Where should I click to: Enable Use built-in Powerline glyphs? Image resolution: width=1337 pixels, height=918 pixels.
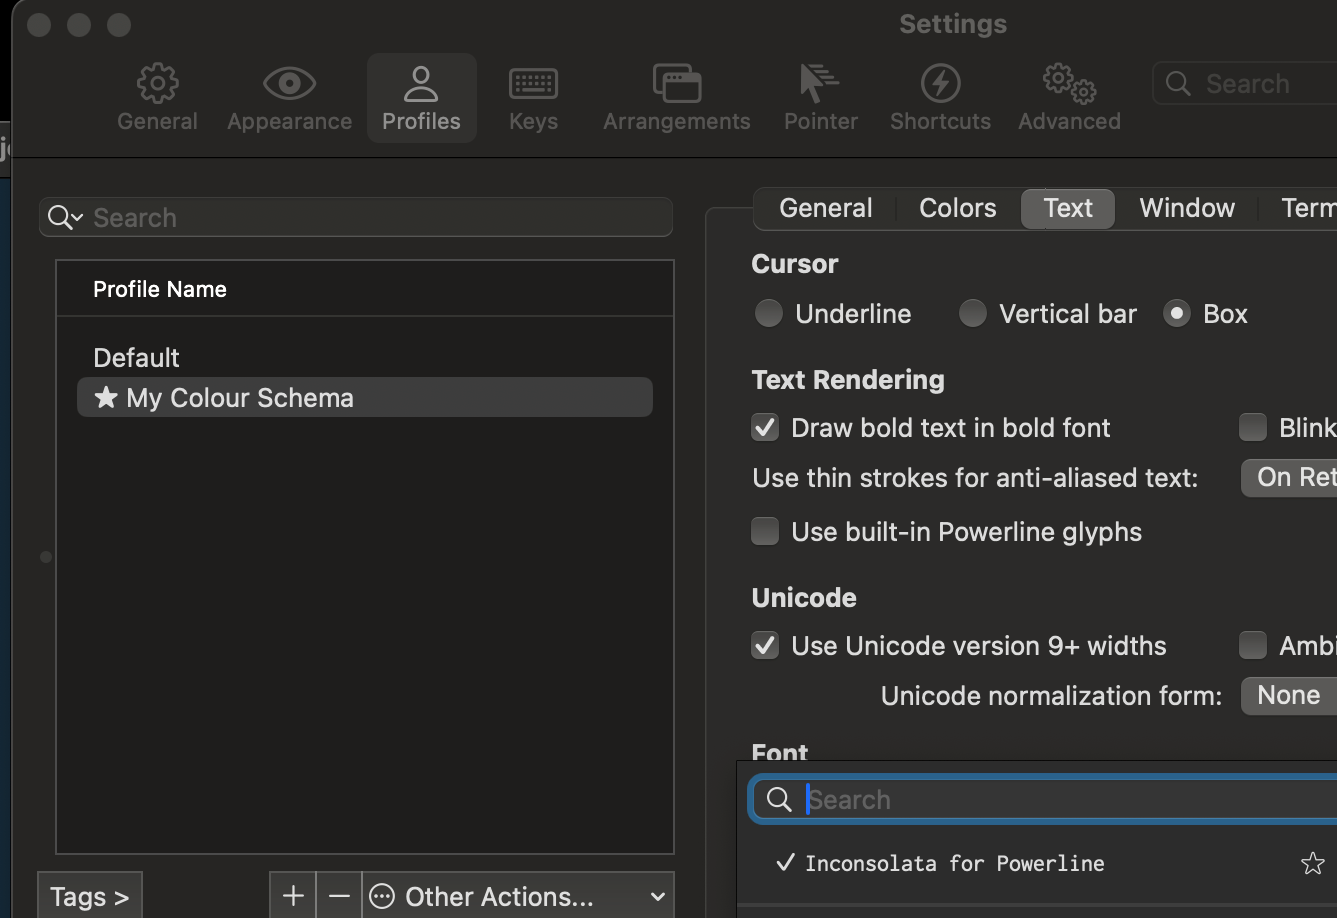pyautogui.click(x=765, y=531)
